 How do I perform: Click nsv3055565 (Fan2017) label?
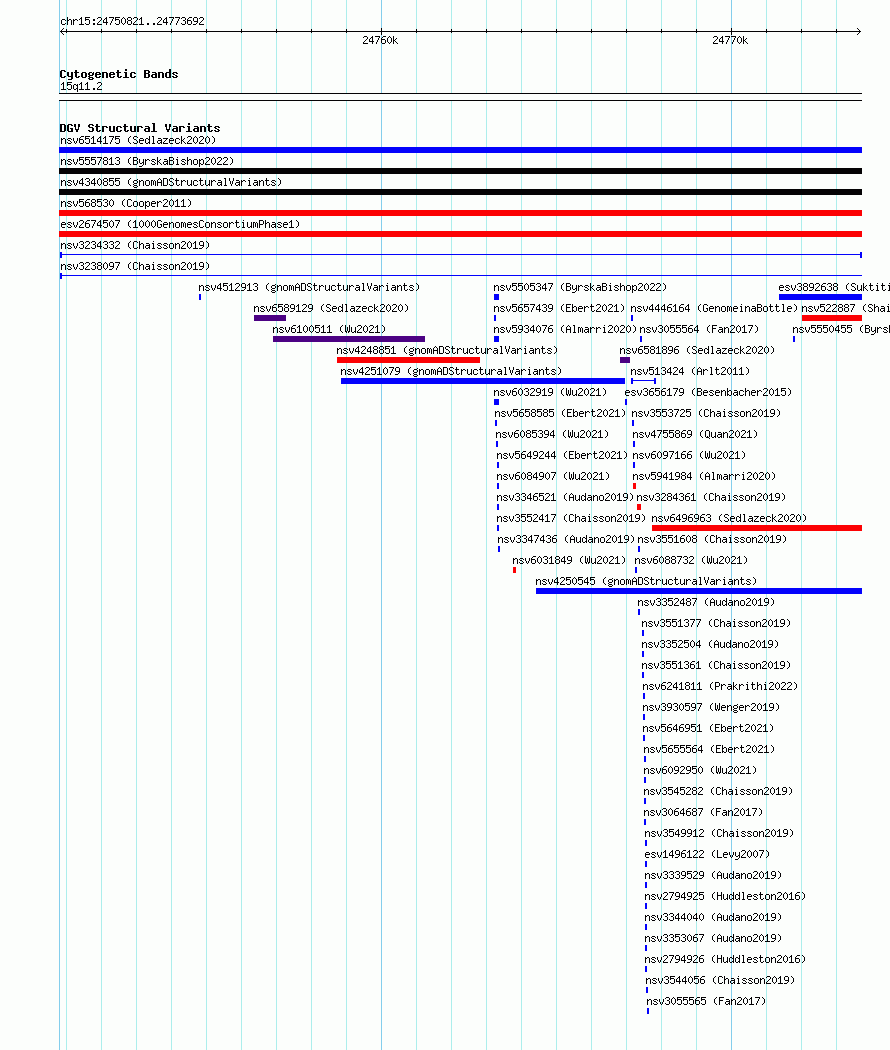point(706,1001)
